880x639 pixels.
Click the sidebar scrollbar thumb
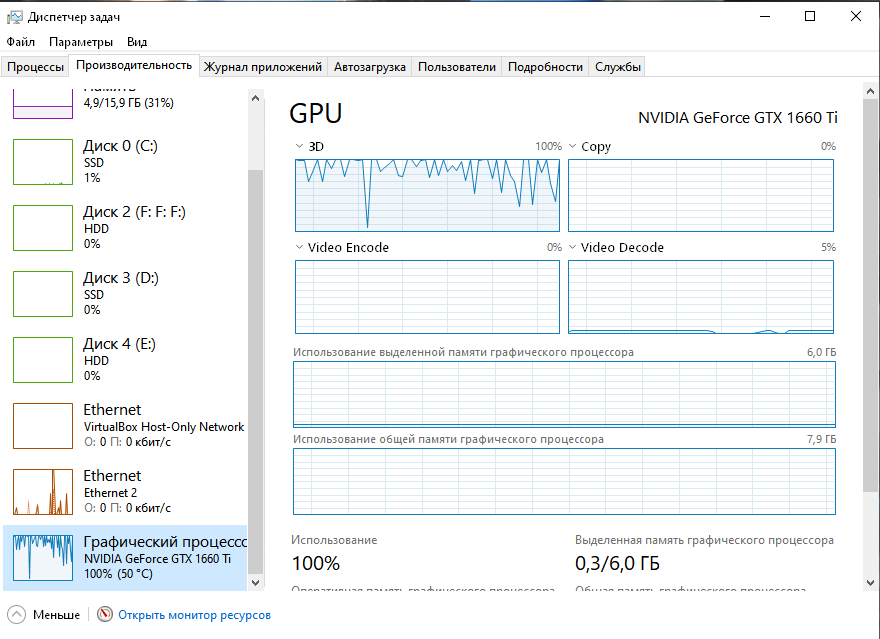[x=255, y=370]
